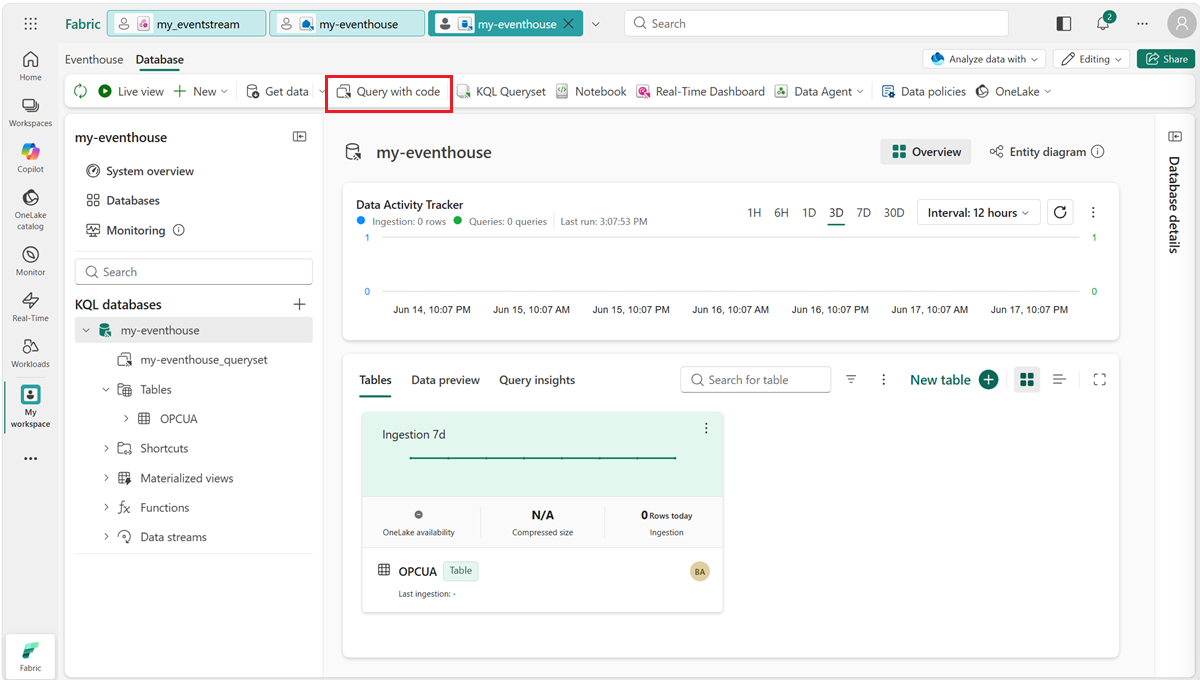Switch to the Eventhouse tab

click(x=94, y=60)
